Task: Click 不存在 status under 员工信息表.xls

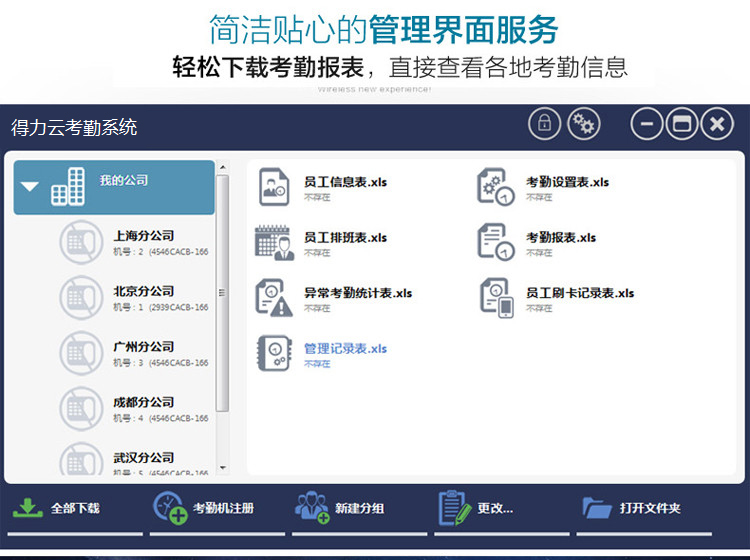Action: tap(317, 197)
